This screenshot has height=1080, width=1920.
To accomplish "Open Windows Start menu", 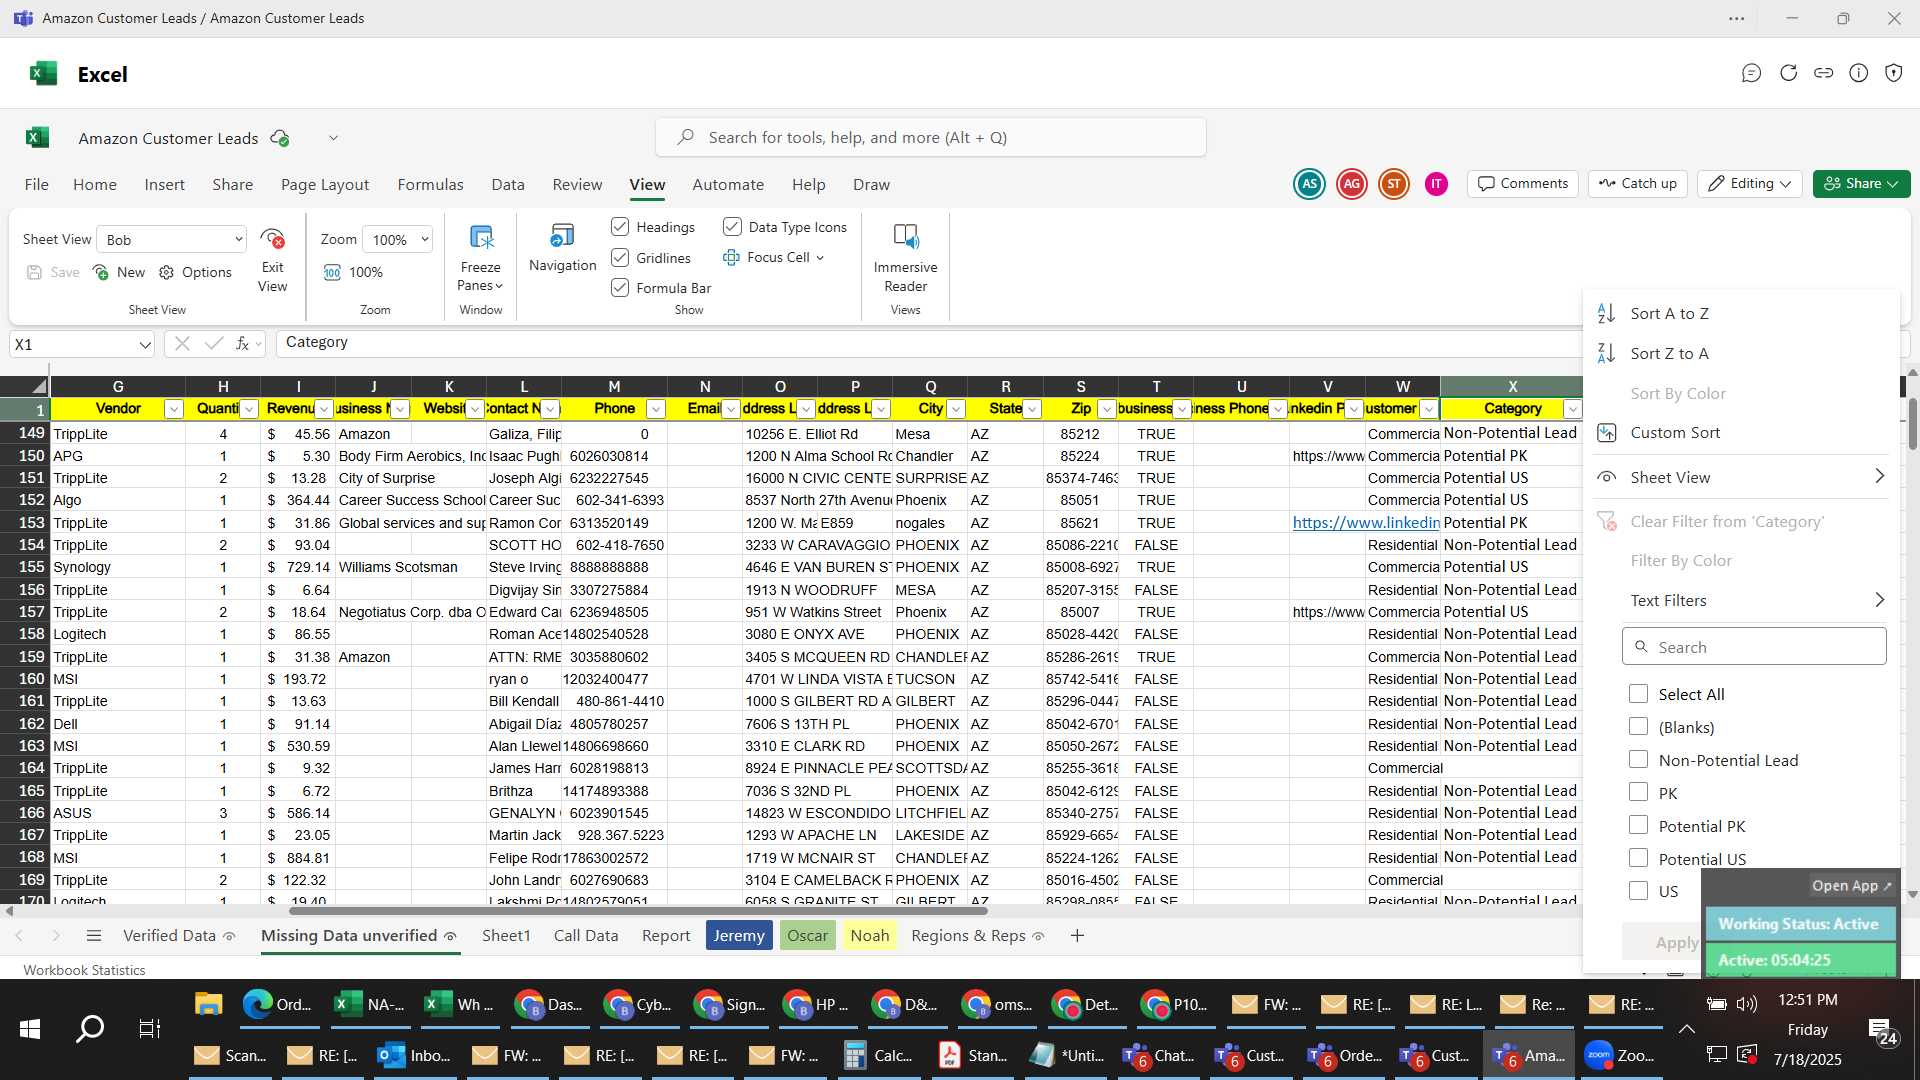I will (30, 1029).
